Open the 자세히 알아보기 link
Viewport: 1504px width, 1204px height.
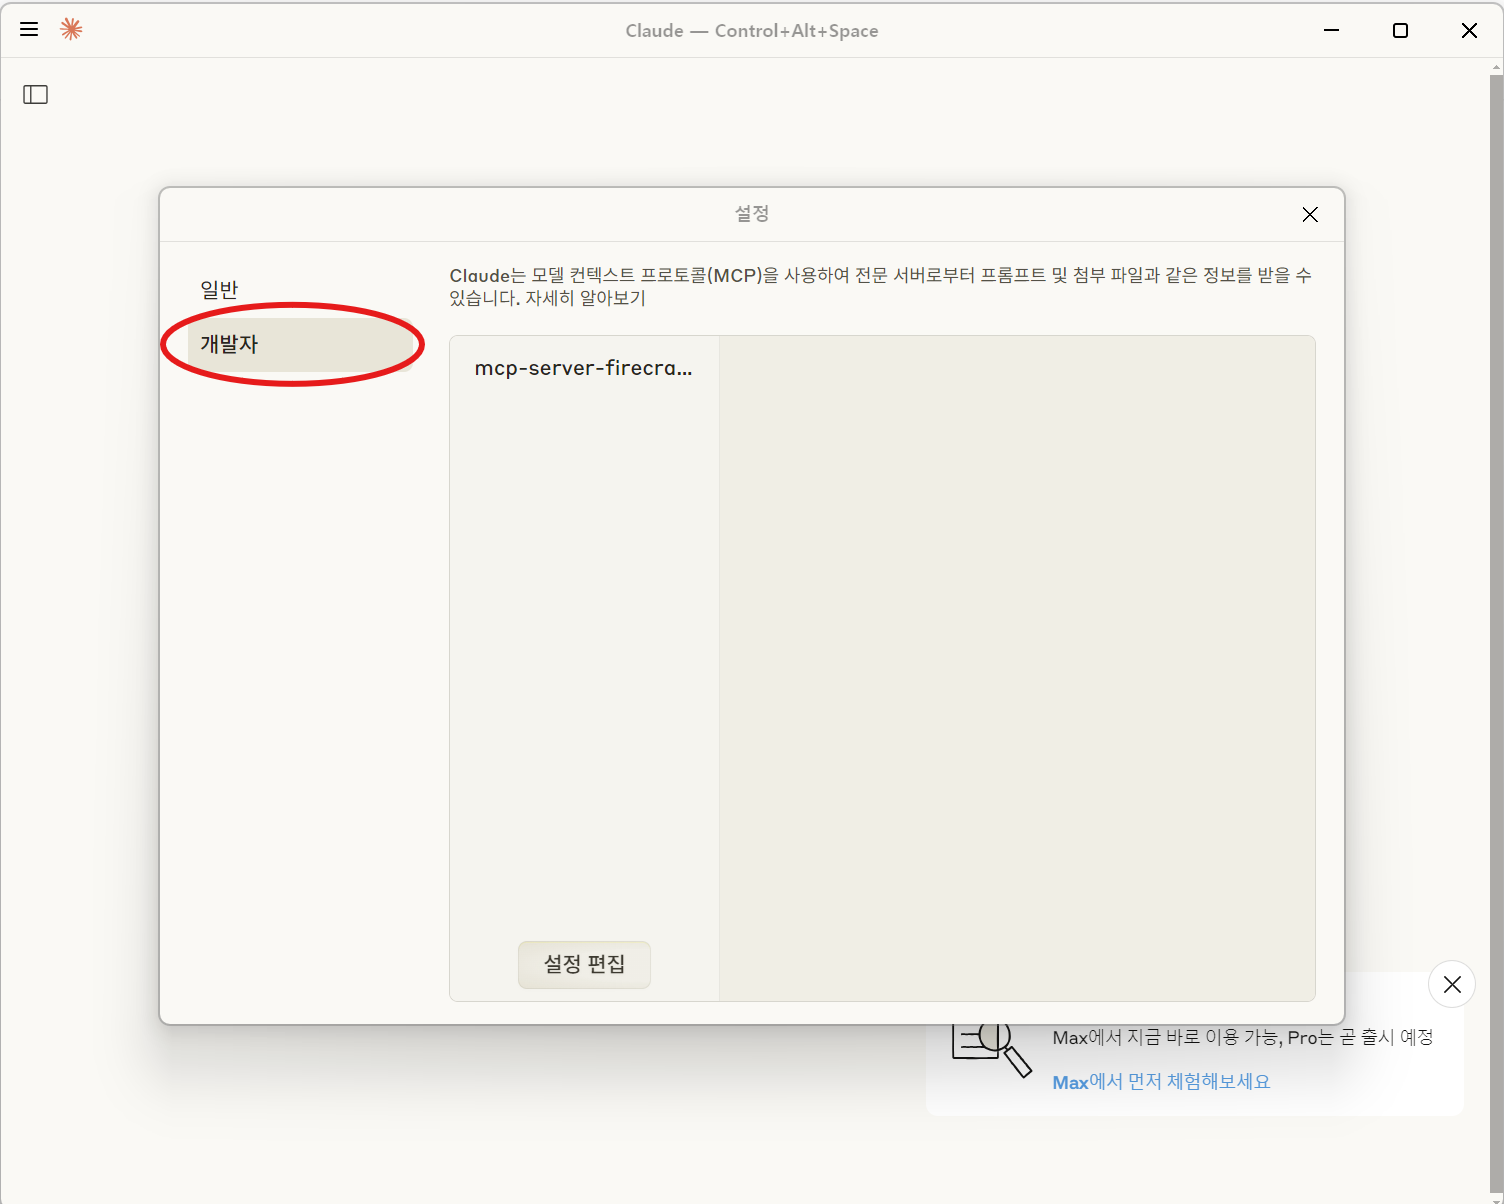click(x=586, y=298)
